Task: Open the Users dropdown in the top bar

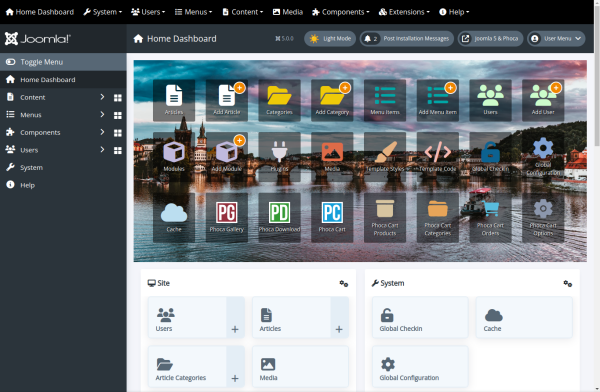Action: (148, 12)
